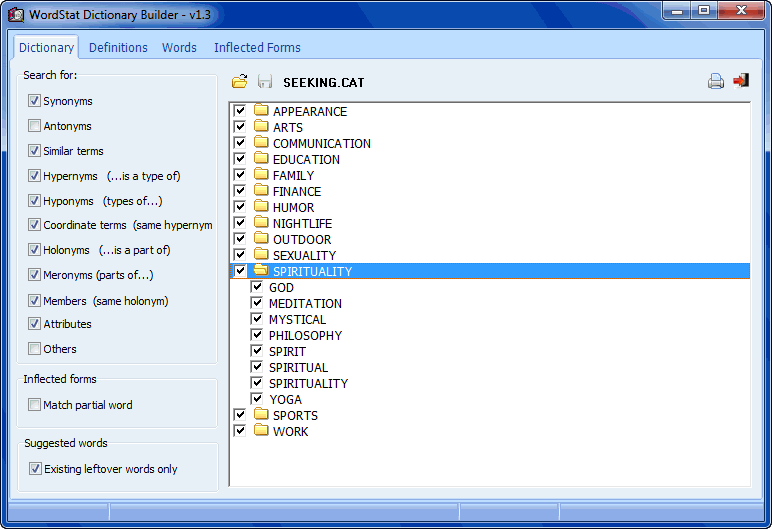Open the Words tab
The image size is (772, 529).
point(179,47)
